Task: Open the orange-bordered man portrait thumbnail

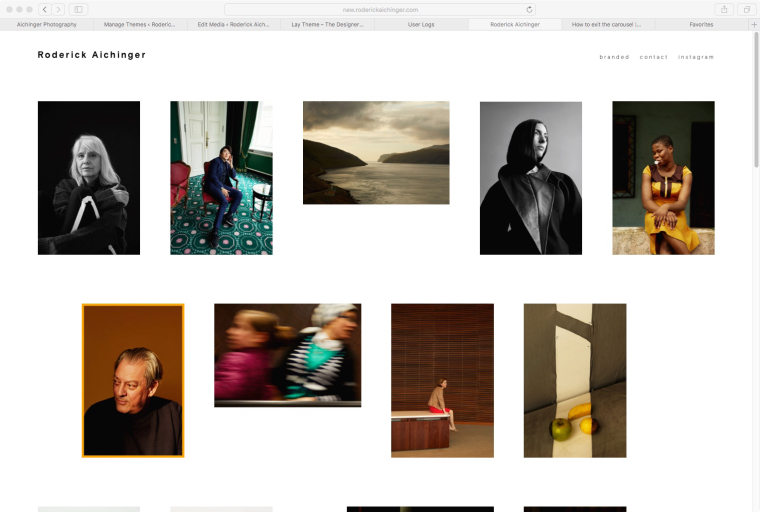Action: [x=133, y=380]
